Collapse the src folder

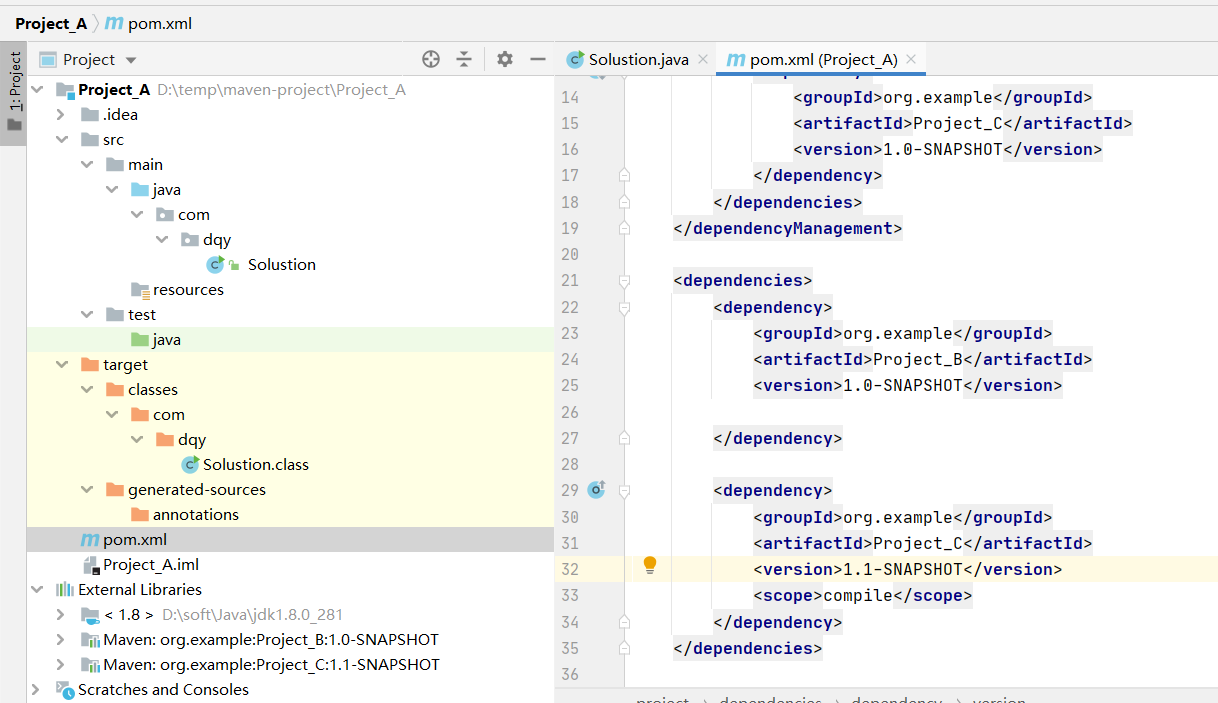click(x=61, y=139)
